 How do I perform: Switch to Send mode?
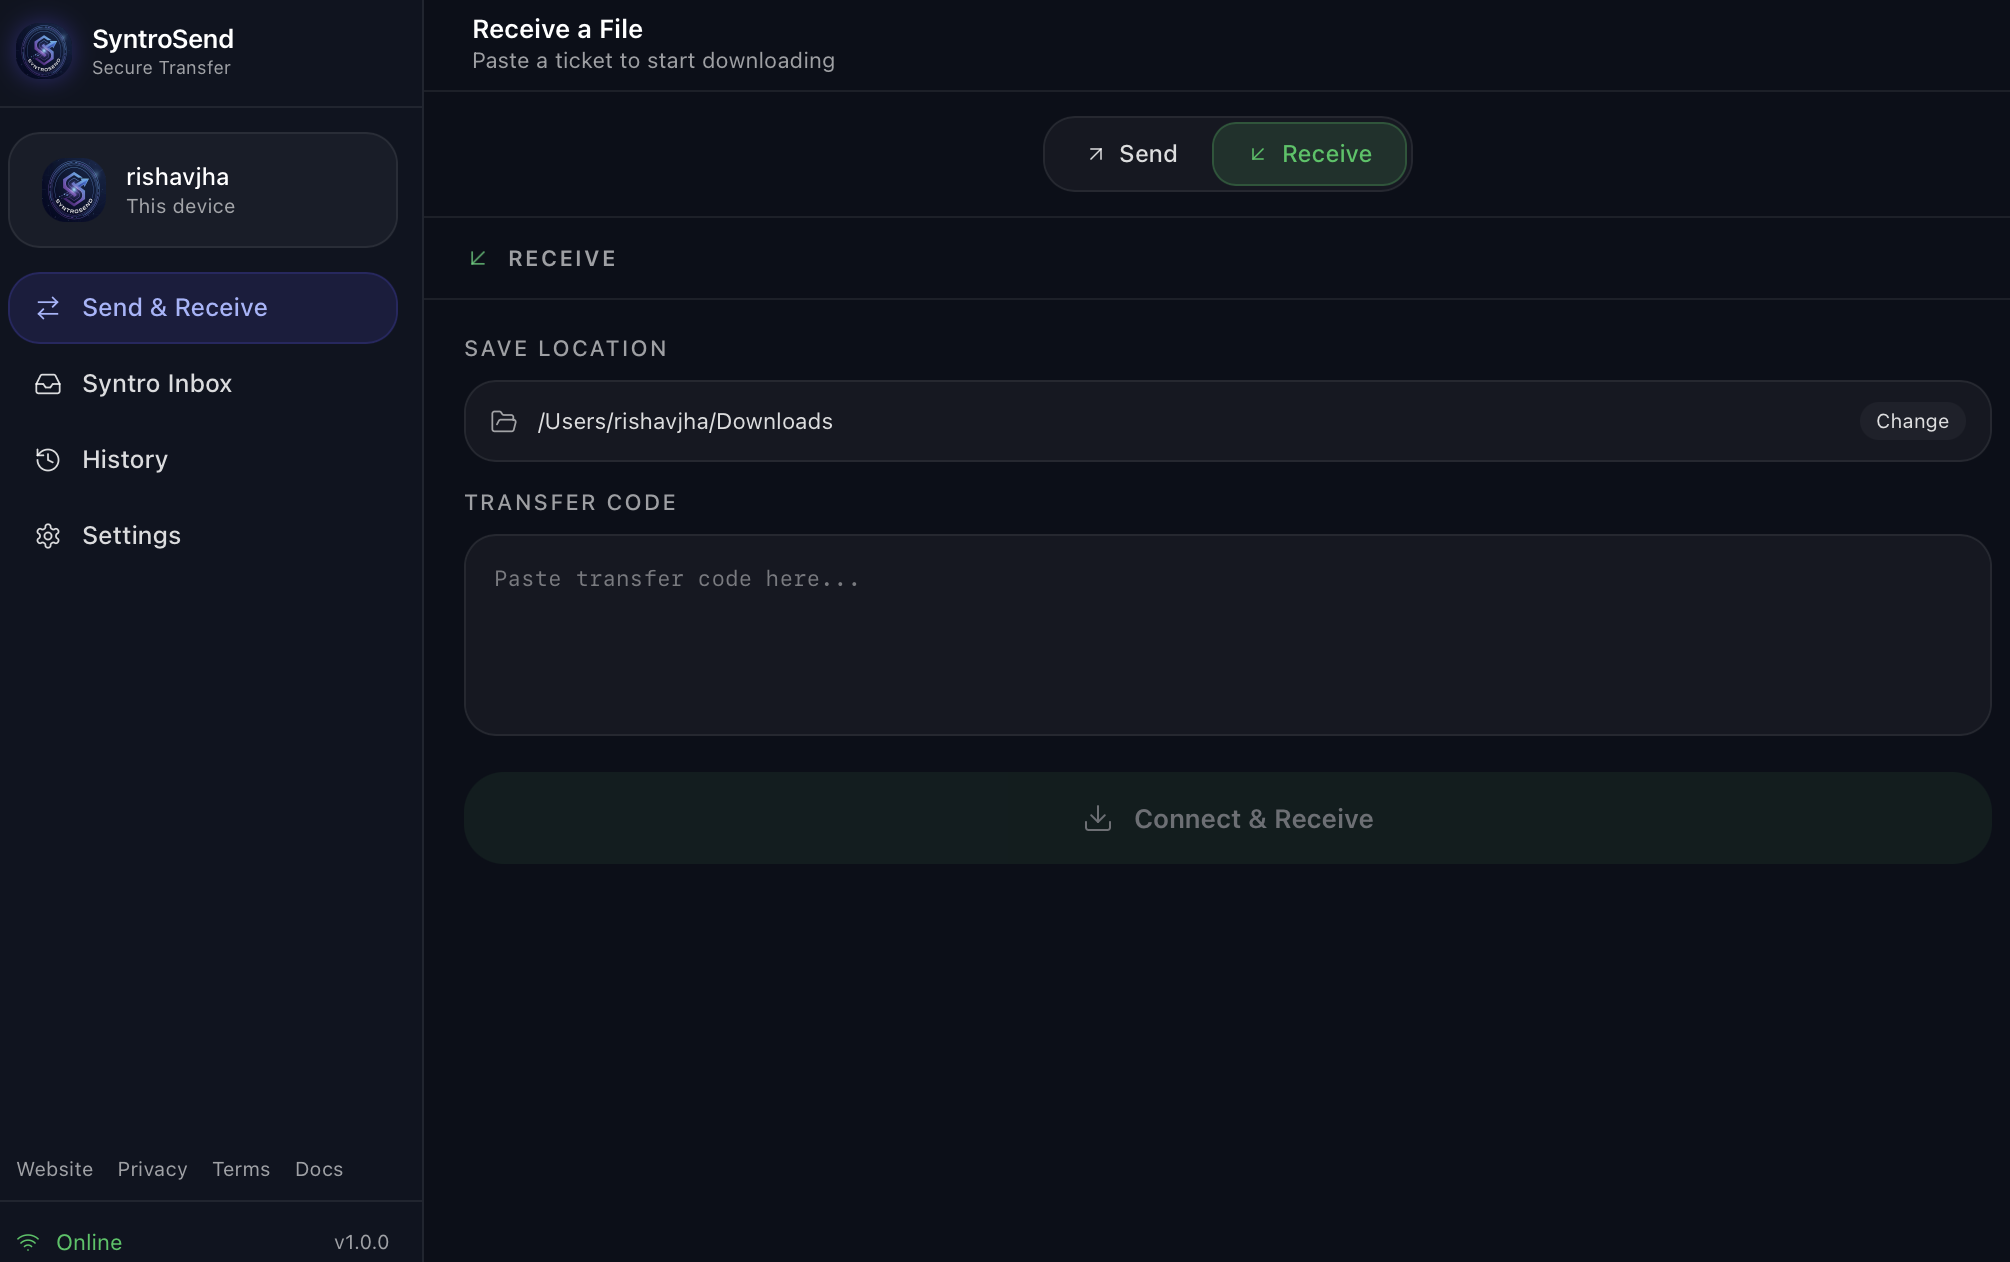click(1132, 154)
